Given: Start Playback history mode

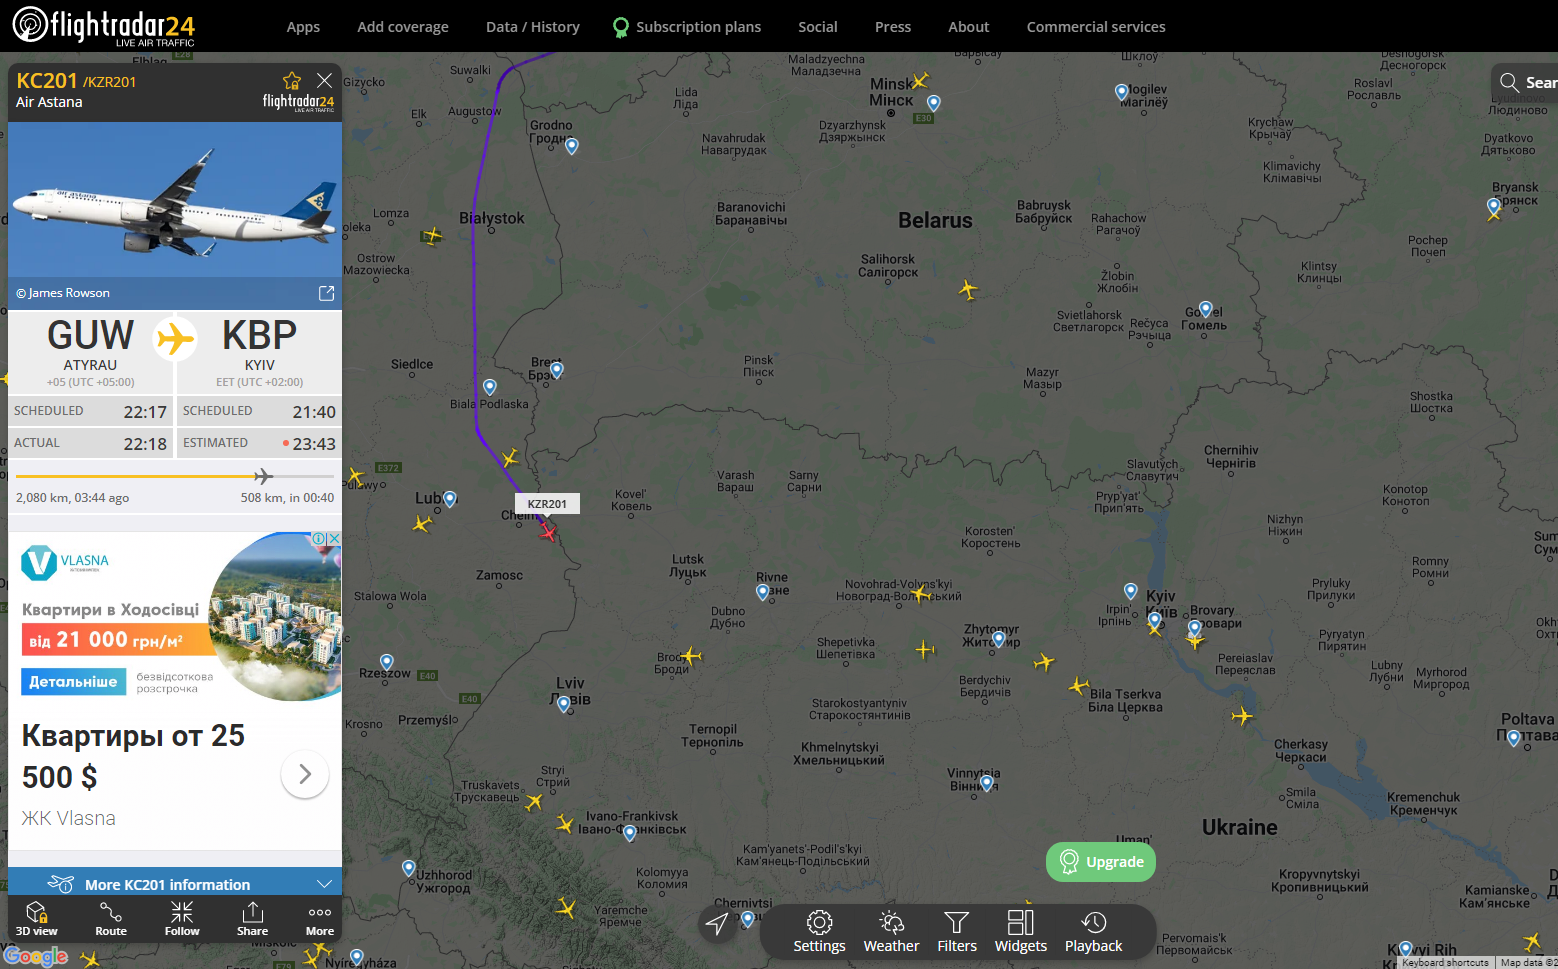Looking at the screenshot, I should tap(1093, 931).
